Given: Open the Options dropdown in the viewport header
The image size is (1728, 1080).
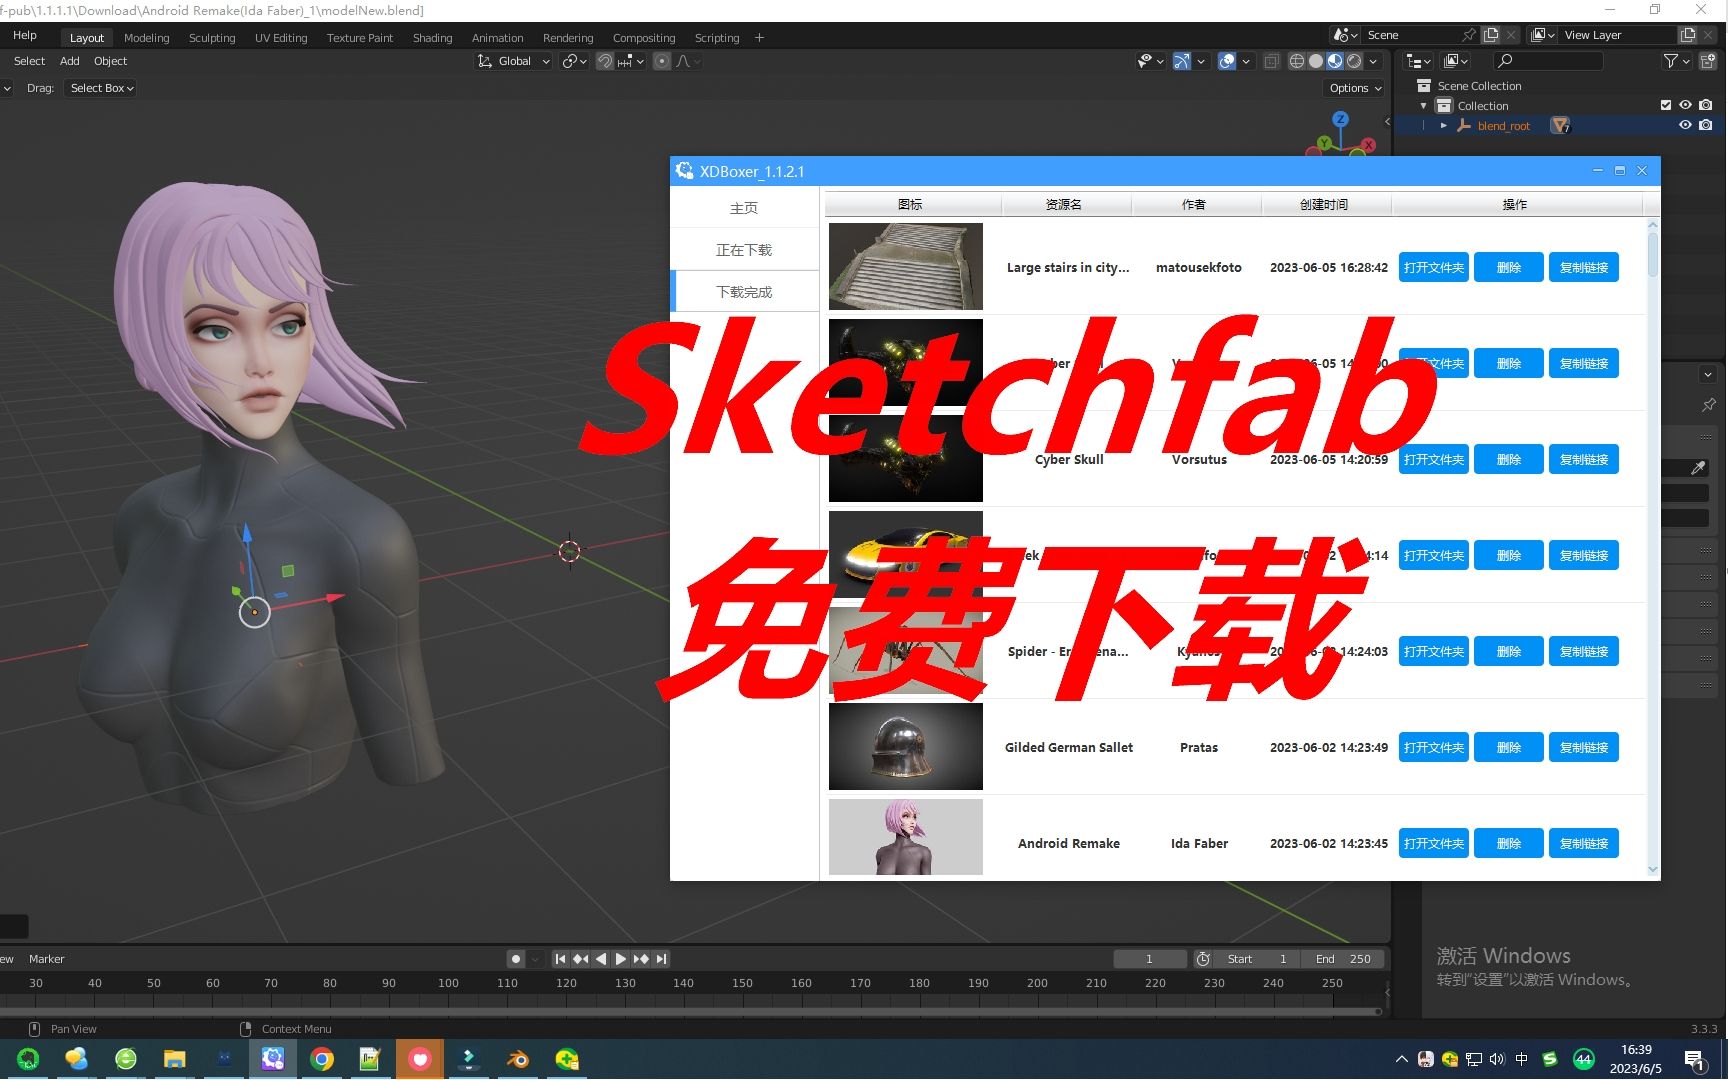Looking at the screenshot, I should 1353,88.
